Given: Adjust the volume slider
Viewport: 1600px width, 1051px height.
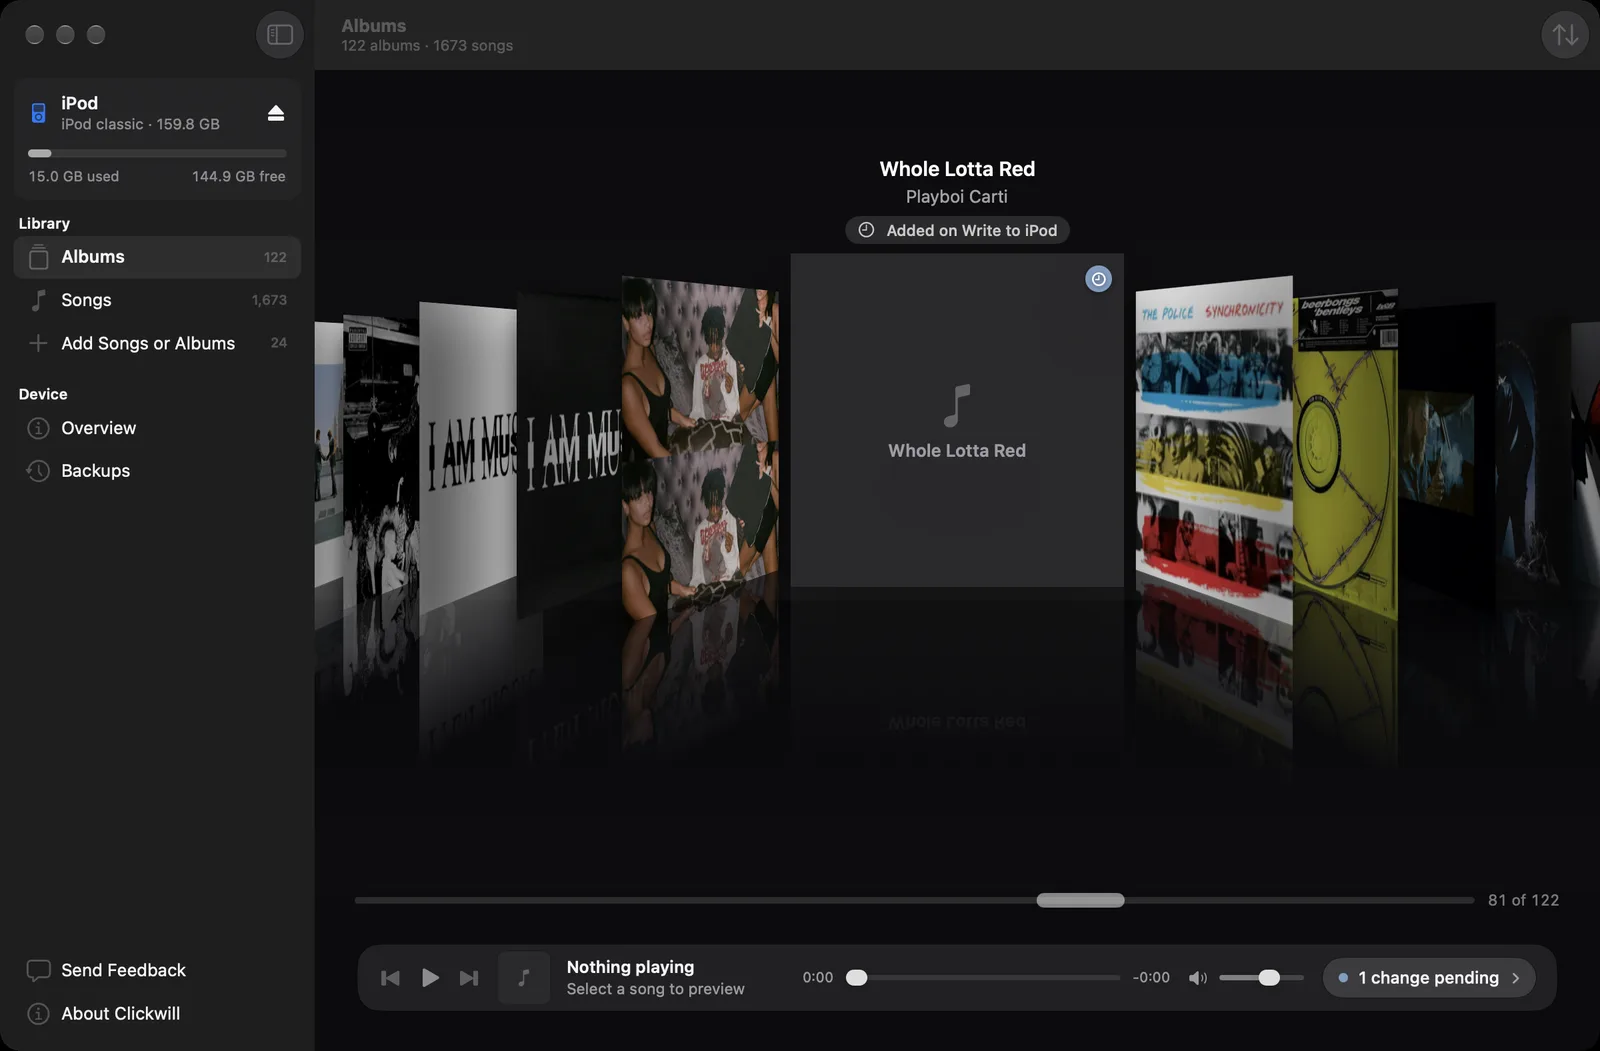Looking at the screenshot, I should (1261, 978).
